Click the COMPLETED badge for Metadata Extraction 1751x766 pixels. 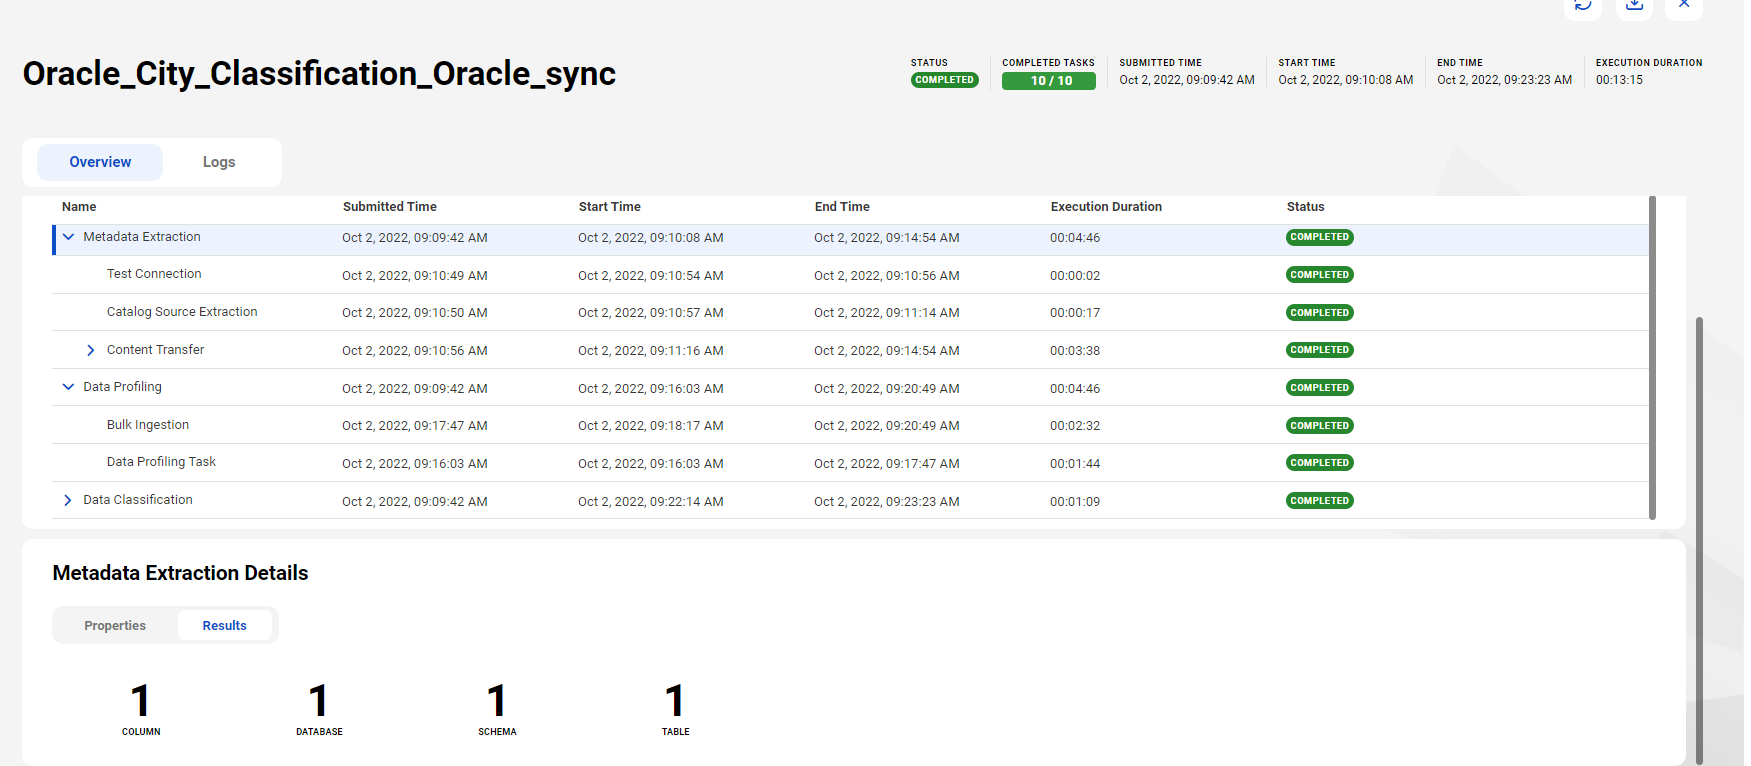pos(1320,237)
